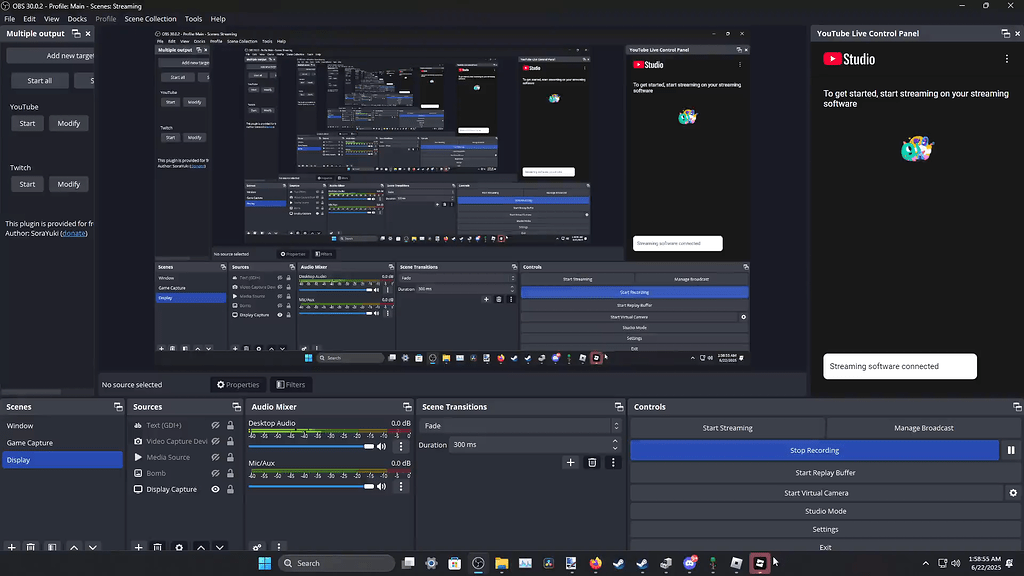
Task: Open virtual camera settings gear
Action: click(x=1013, y=493)
